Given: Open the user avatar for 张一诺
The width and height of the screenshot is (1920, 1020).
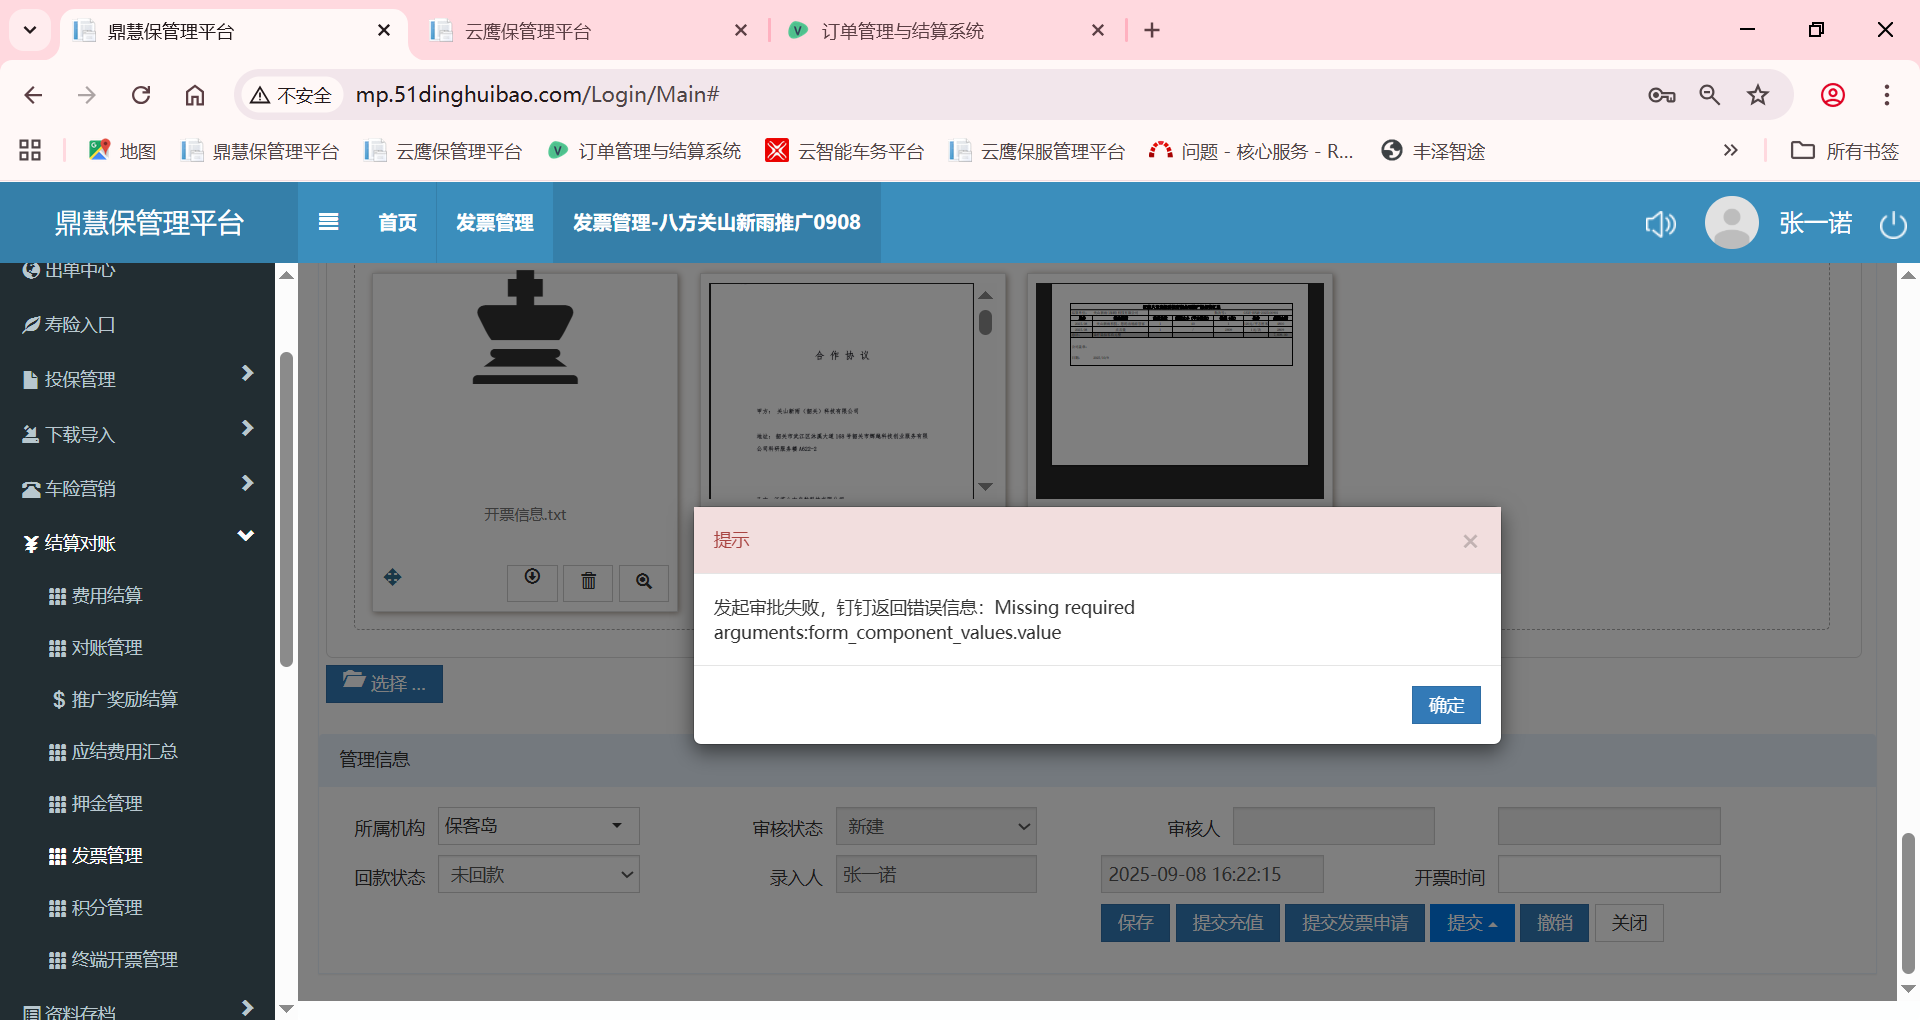Looking at the screenshot, I should pyautogui.click(x=1731, y=222).
